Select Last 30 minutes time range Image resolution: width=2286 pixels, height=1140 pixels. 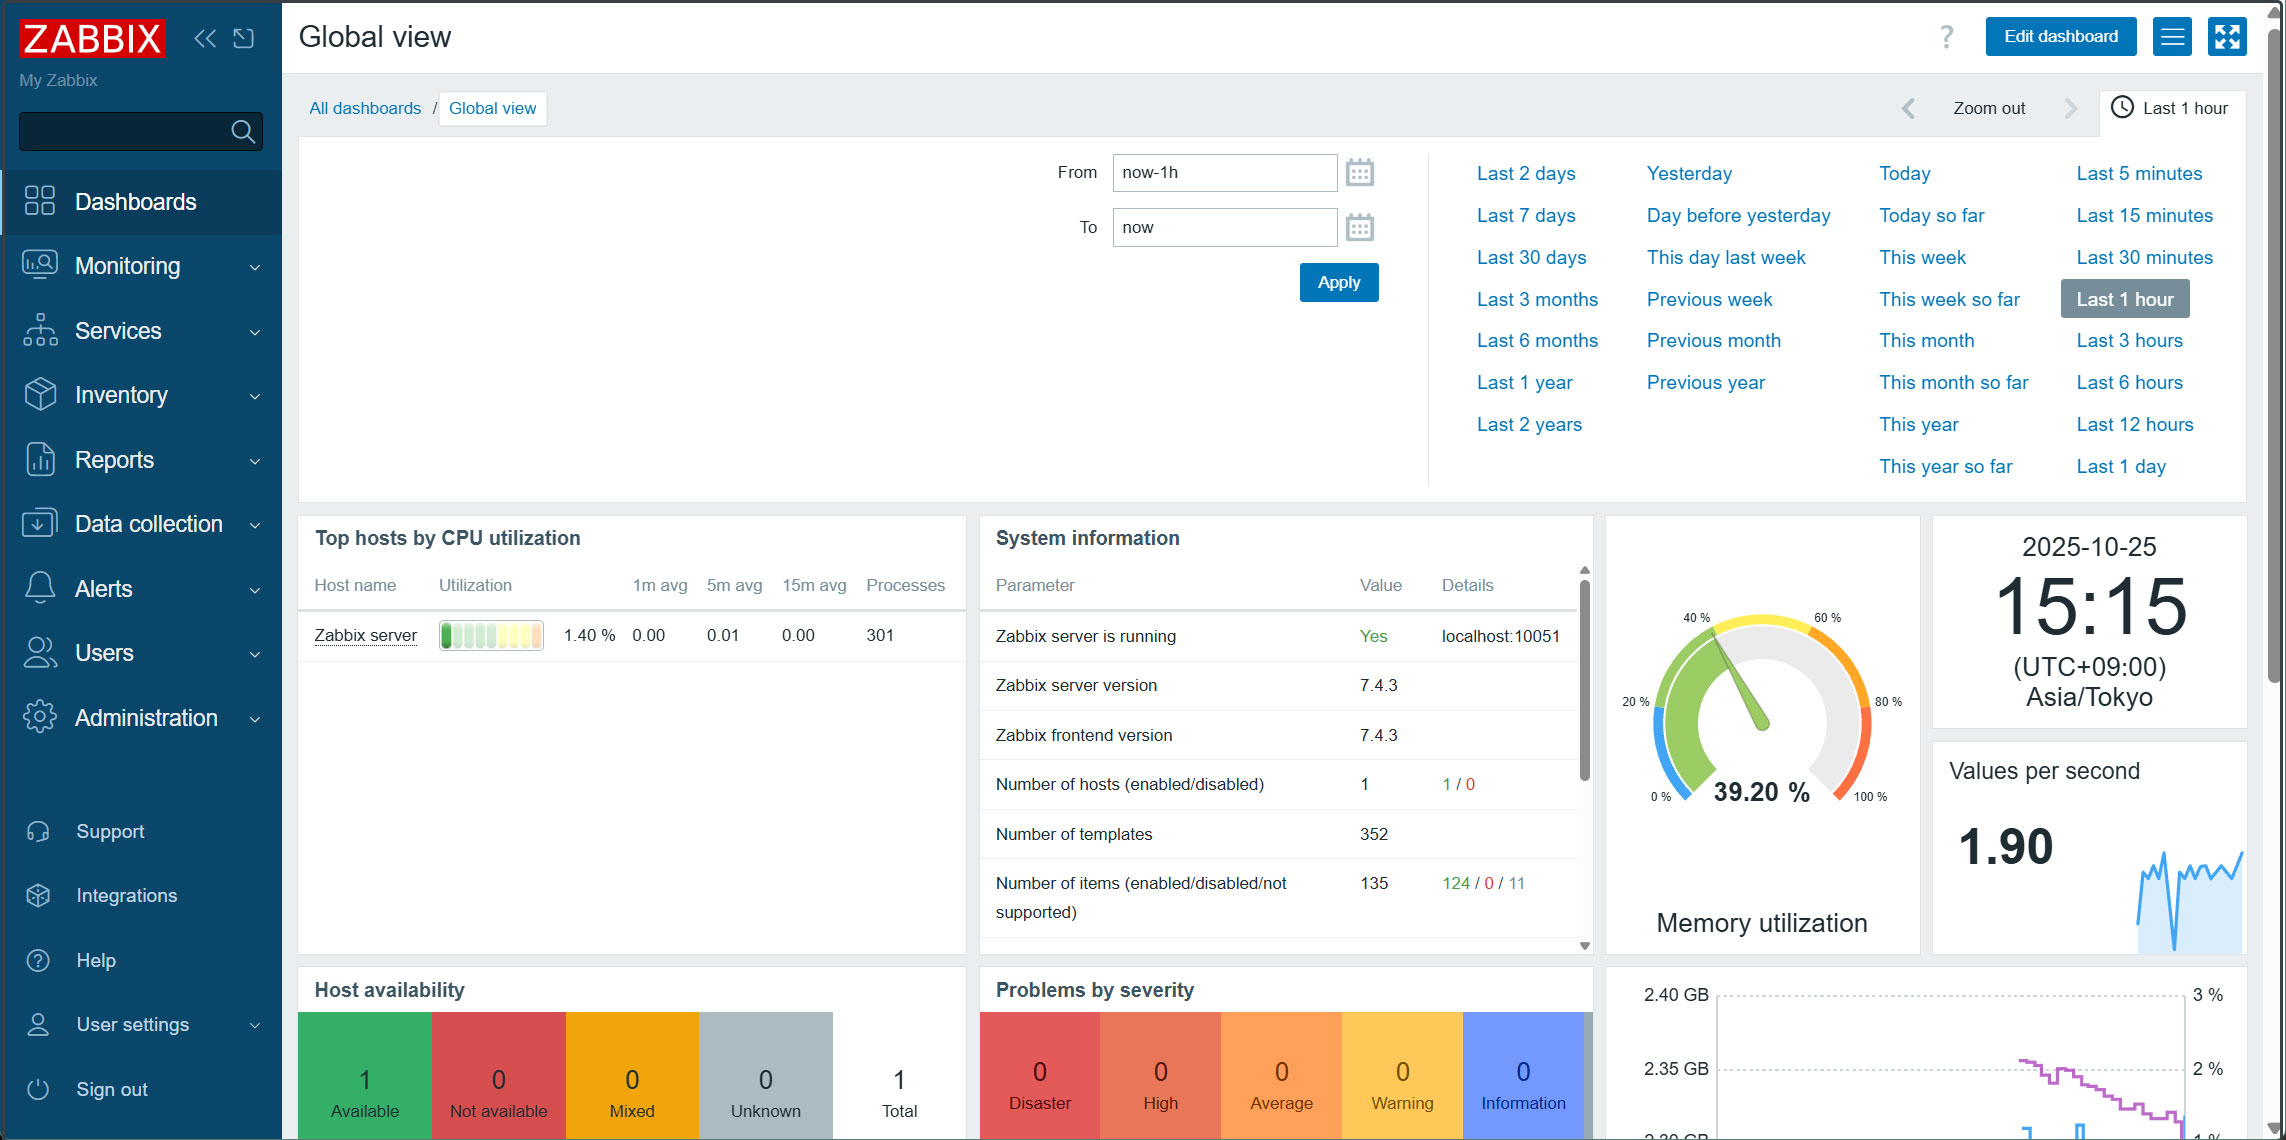[x=2144, y=258]
